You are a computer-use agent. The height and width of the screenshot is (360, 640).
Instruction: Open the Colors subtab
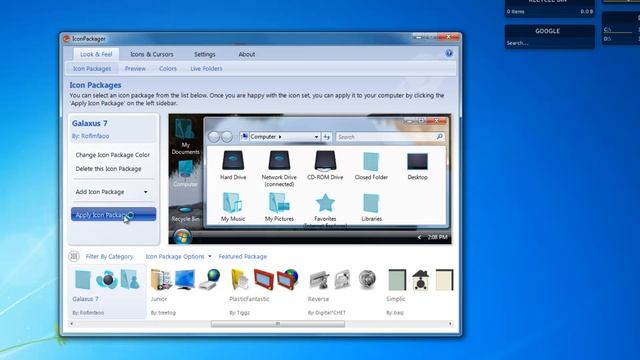pos(168,69)
